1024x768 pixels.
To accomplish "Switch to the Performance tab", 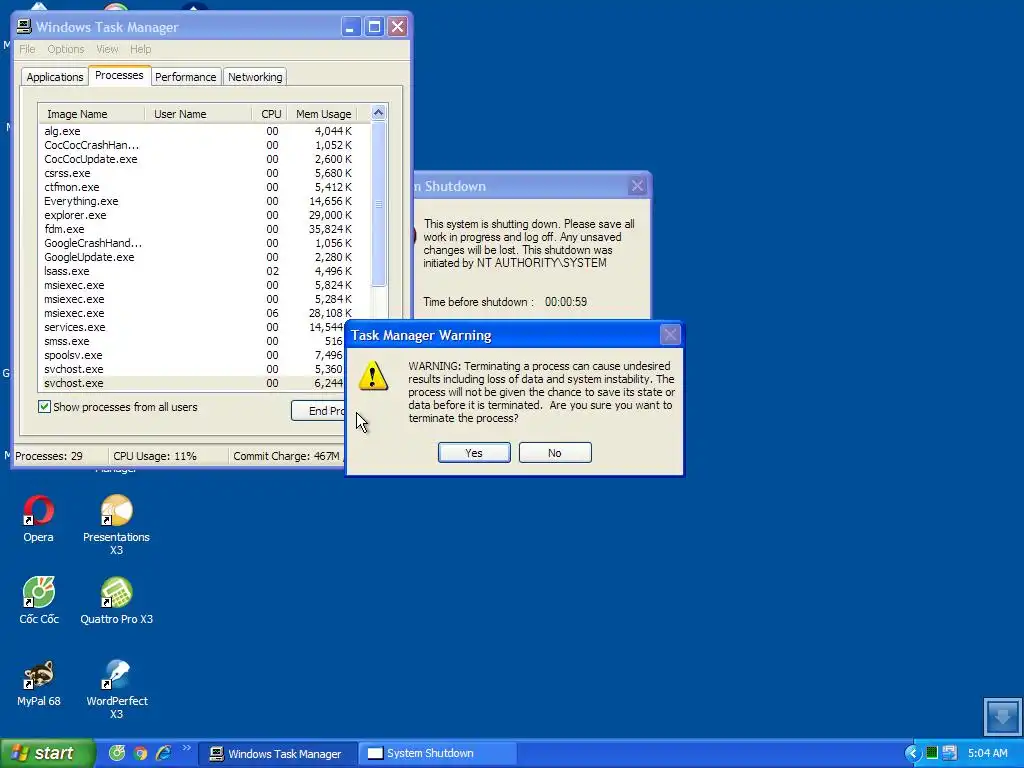I will pyautogui.click(x=185, y=77).
